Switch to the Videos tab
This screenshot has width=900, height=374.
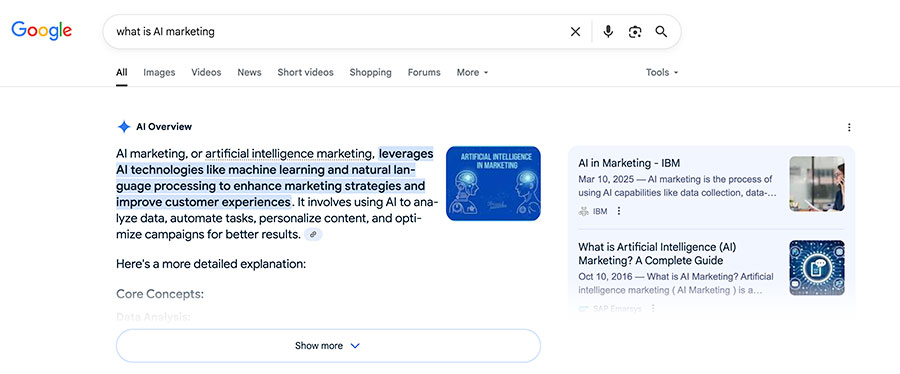coord(206,72)
